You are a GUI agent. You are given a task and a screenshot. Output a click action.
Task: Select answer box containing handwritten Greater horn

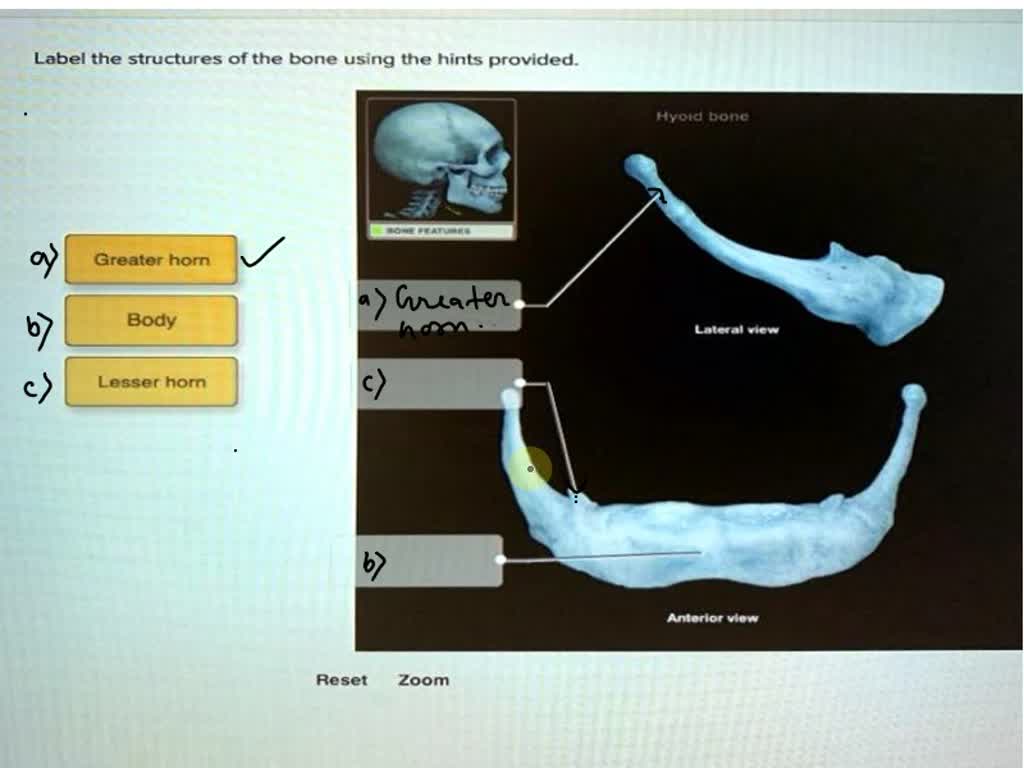[439, 306]
